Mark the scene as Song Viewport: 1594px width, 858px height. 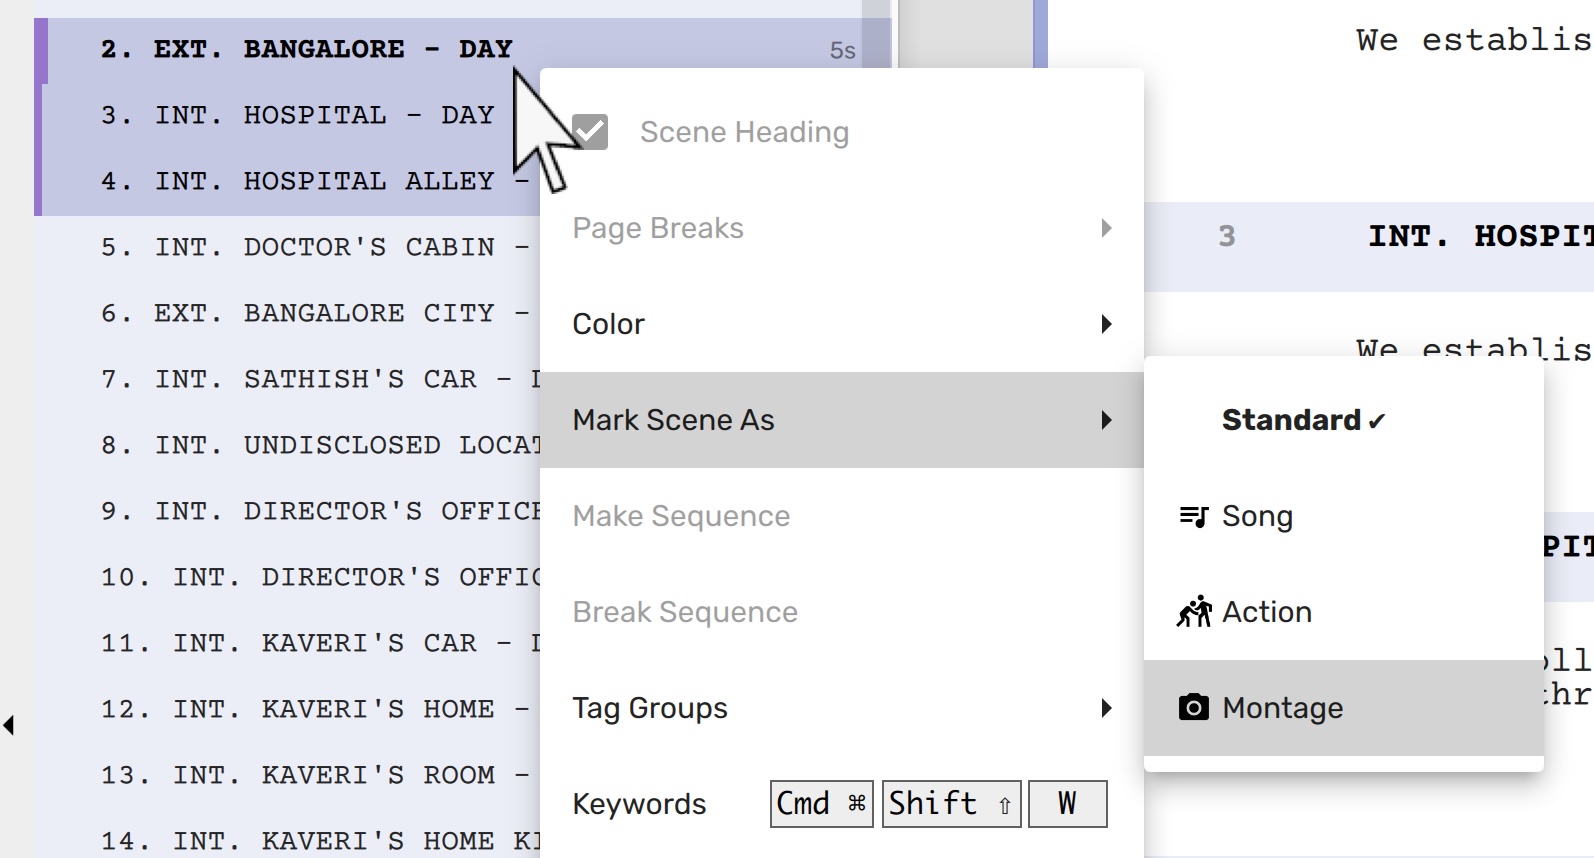(1257, 516)
